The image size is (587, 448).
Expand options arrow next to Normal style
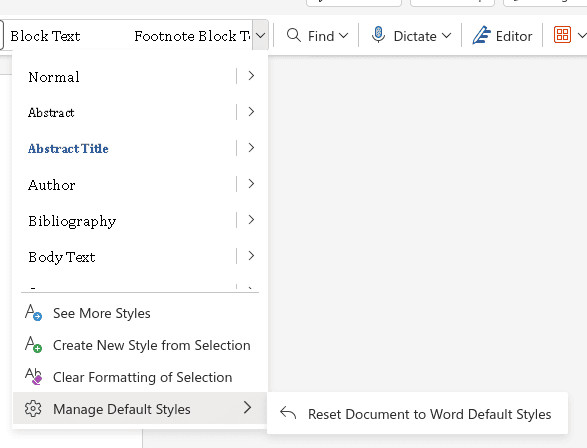pos(251,76)
